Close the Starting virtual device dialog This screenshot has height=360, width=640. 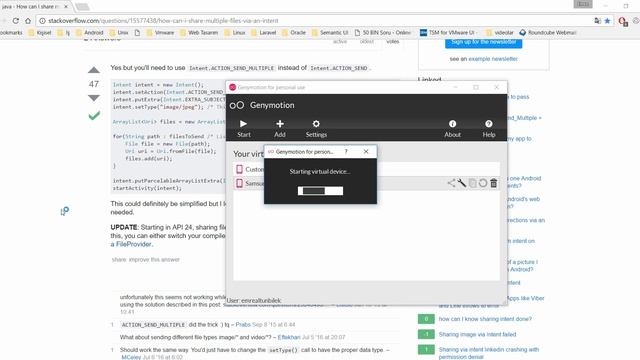pyautogui.click(x=366, y=151)
